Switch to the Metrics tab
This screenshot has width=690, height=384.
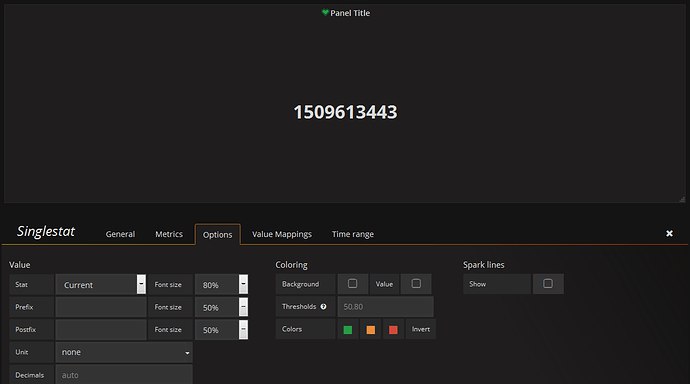pyautogui.click(x=169, y=234)
